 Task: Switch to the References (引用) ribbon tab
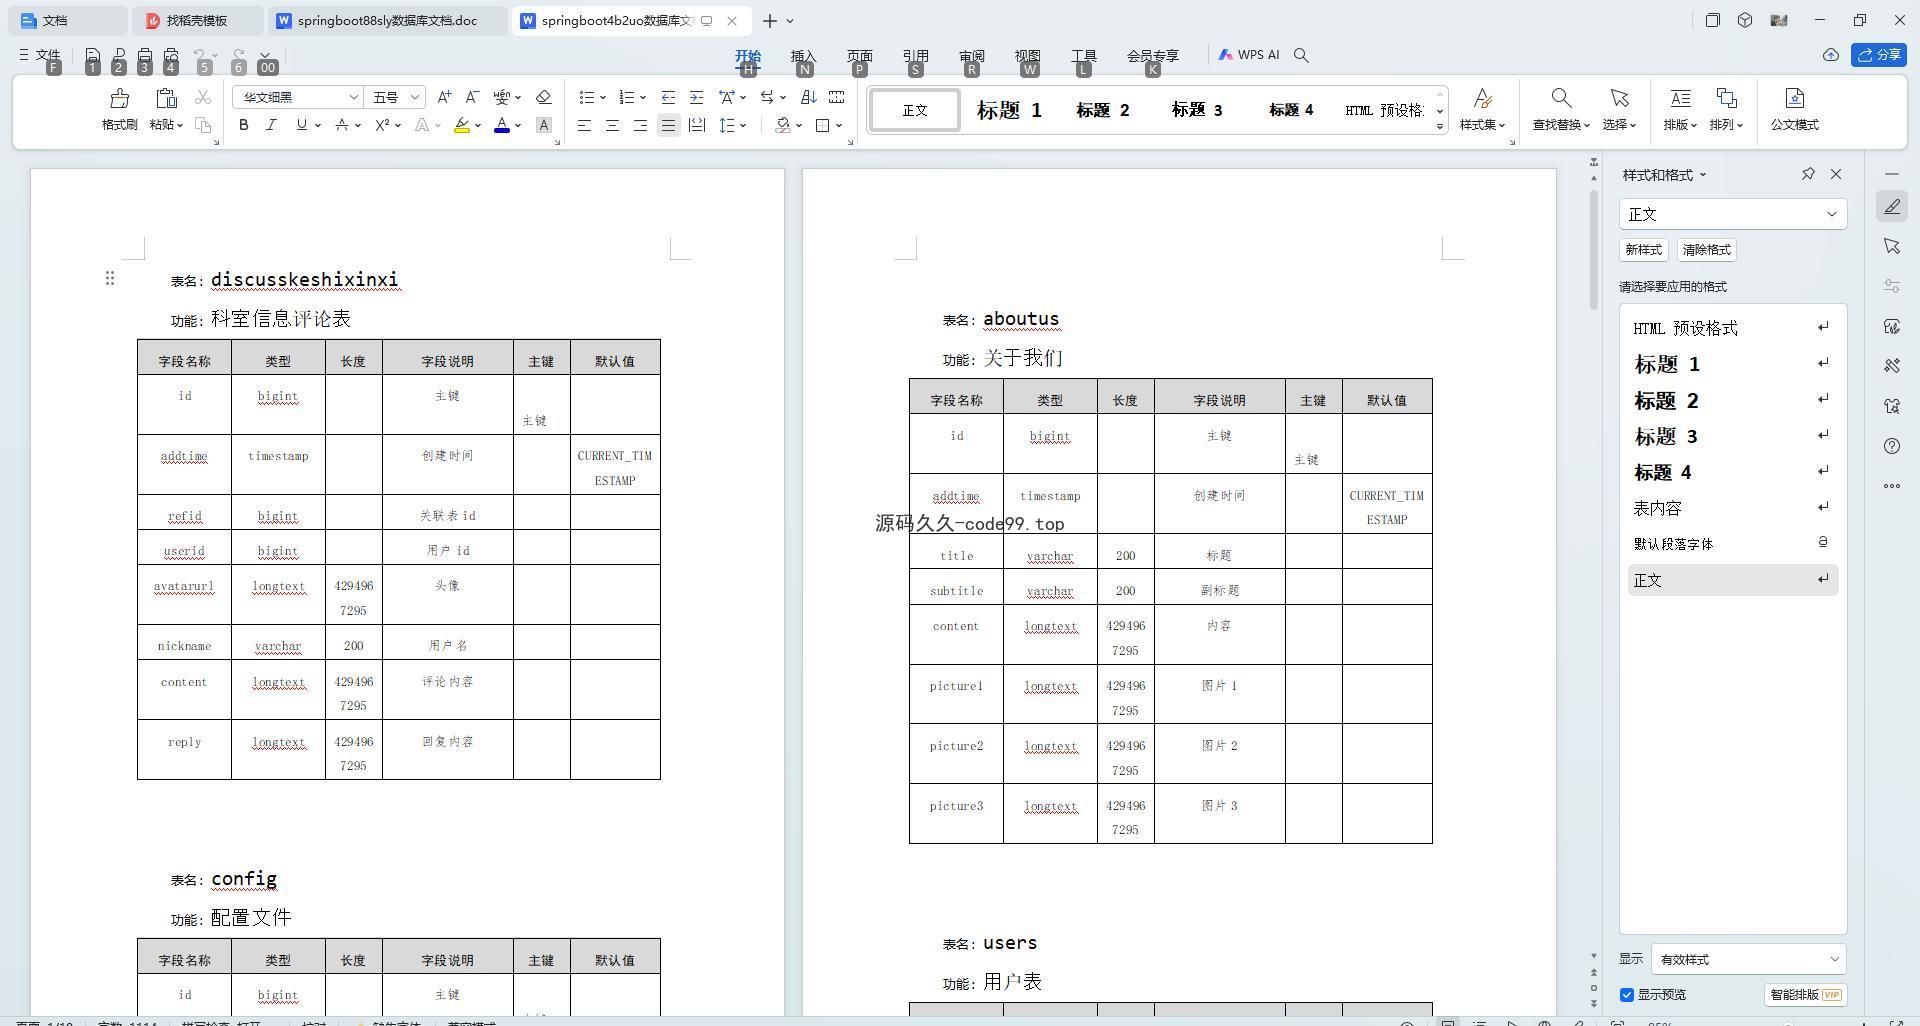click(915, 56)
